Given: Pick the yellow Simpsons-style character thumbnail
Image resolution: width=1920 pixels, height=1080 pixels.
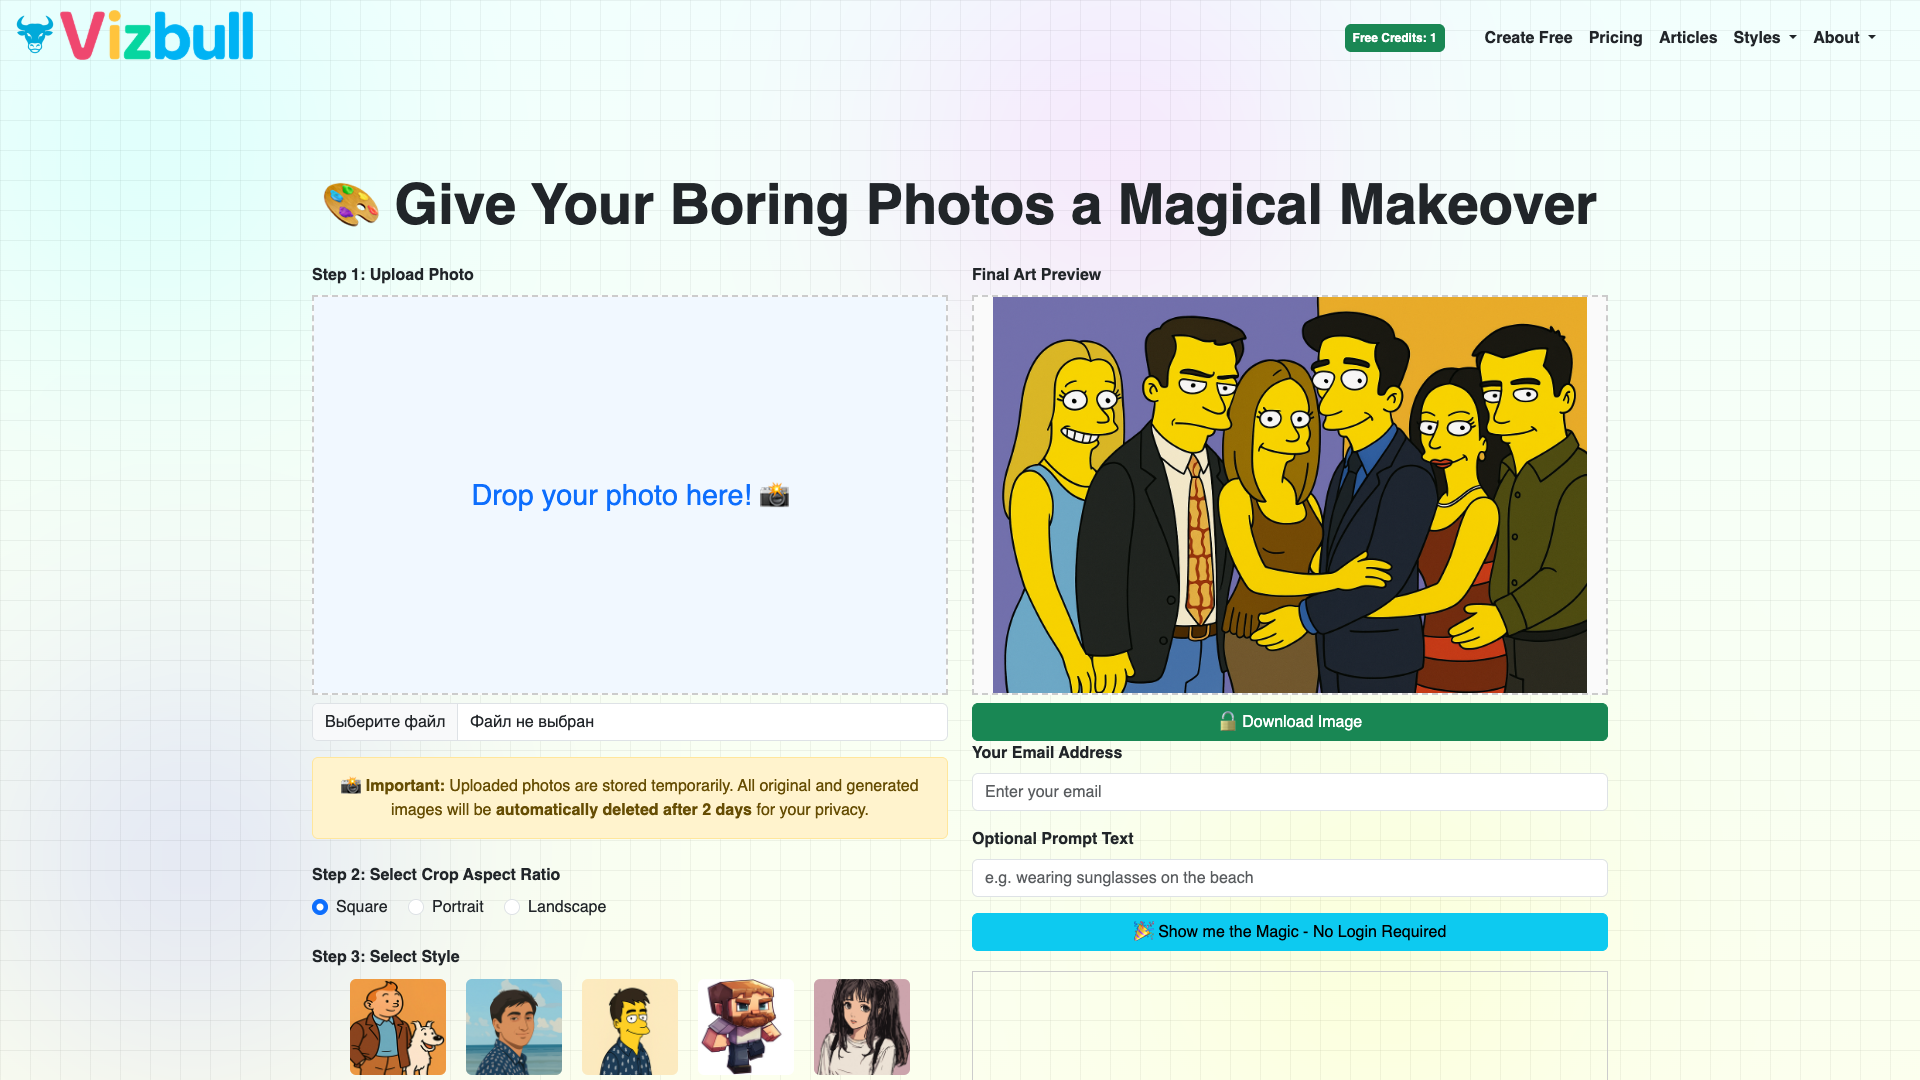Looking at the screenshot, I should [630, 1027].
